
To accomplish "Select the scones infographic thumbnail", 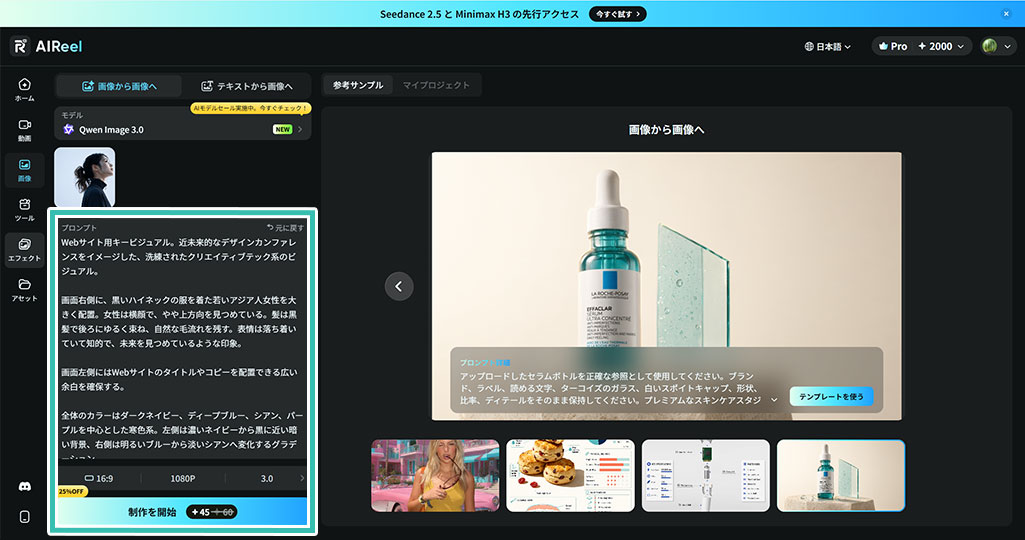I will [x=570, y=475].
